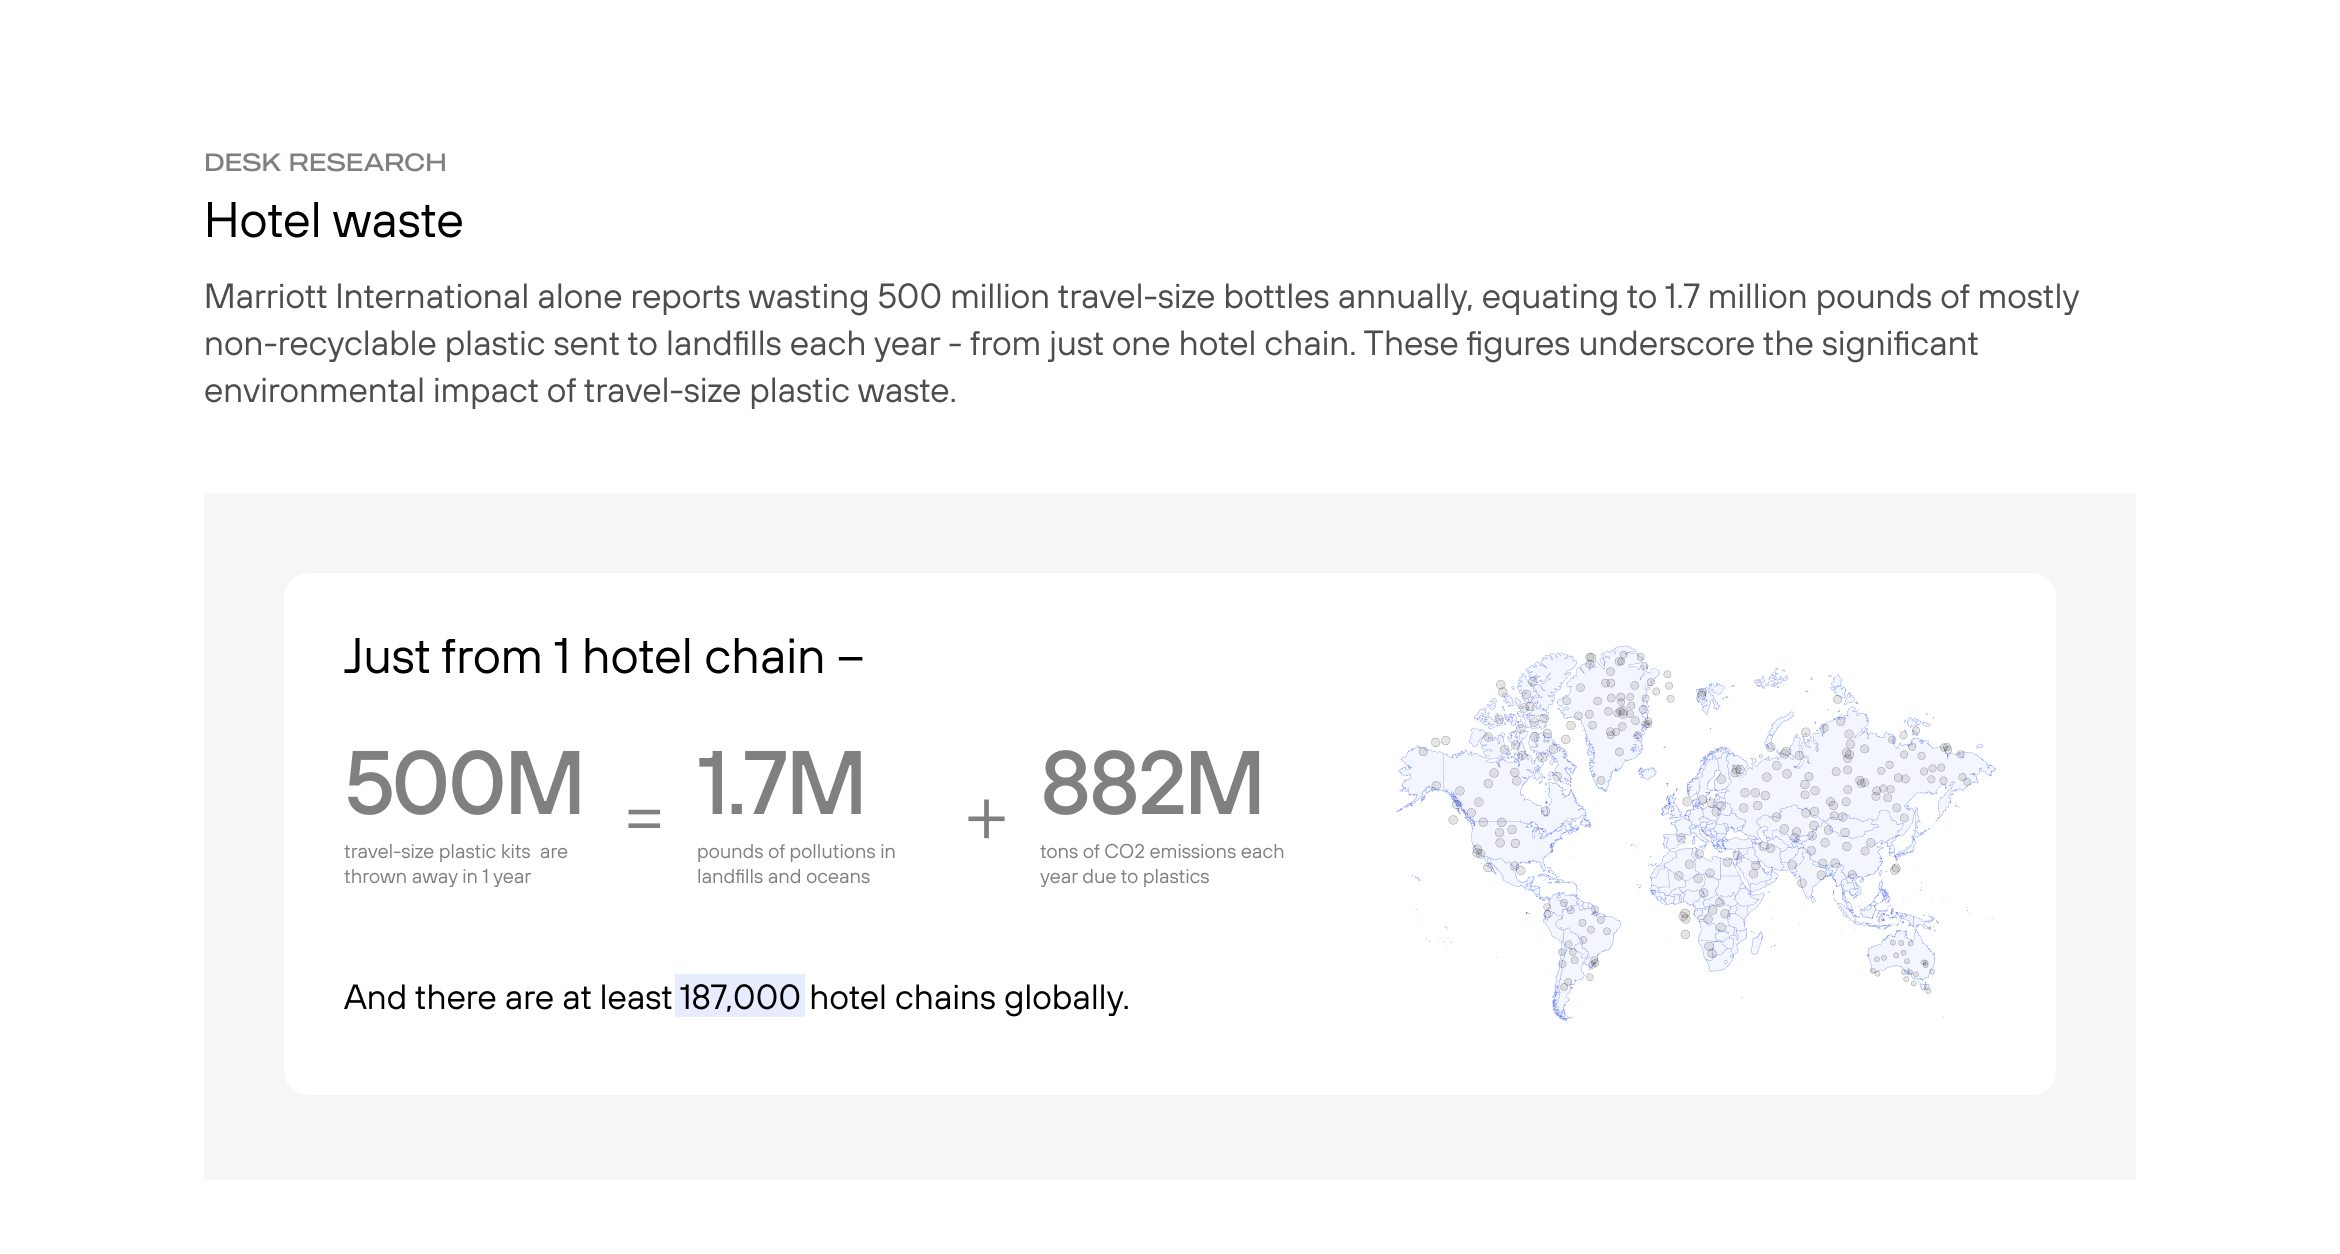The image size is (2340, 1254).
Task: Click the 'hotel chains globally' sentence
Action: coord(968,997)
